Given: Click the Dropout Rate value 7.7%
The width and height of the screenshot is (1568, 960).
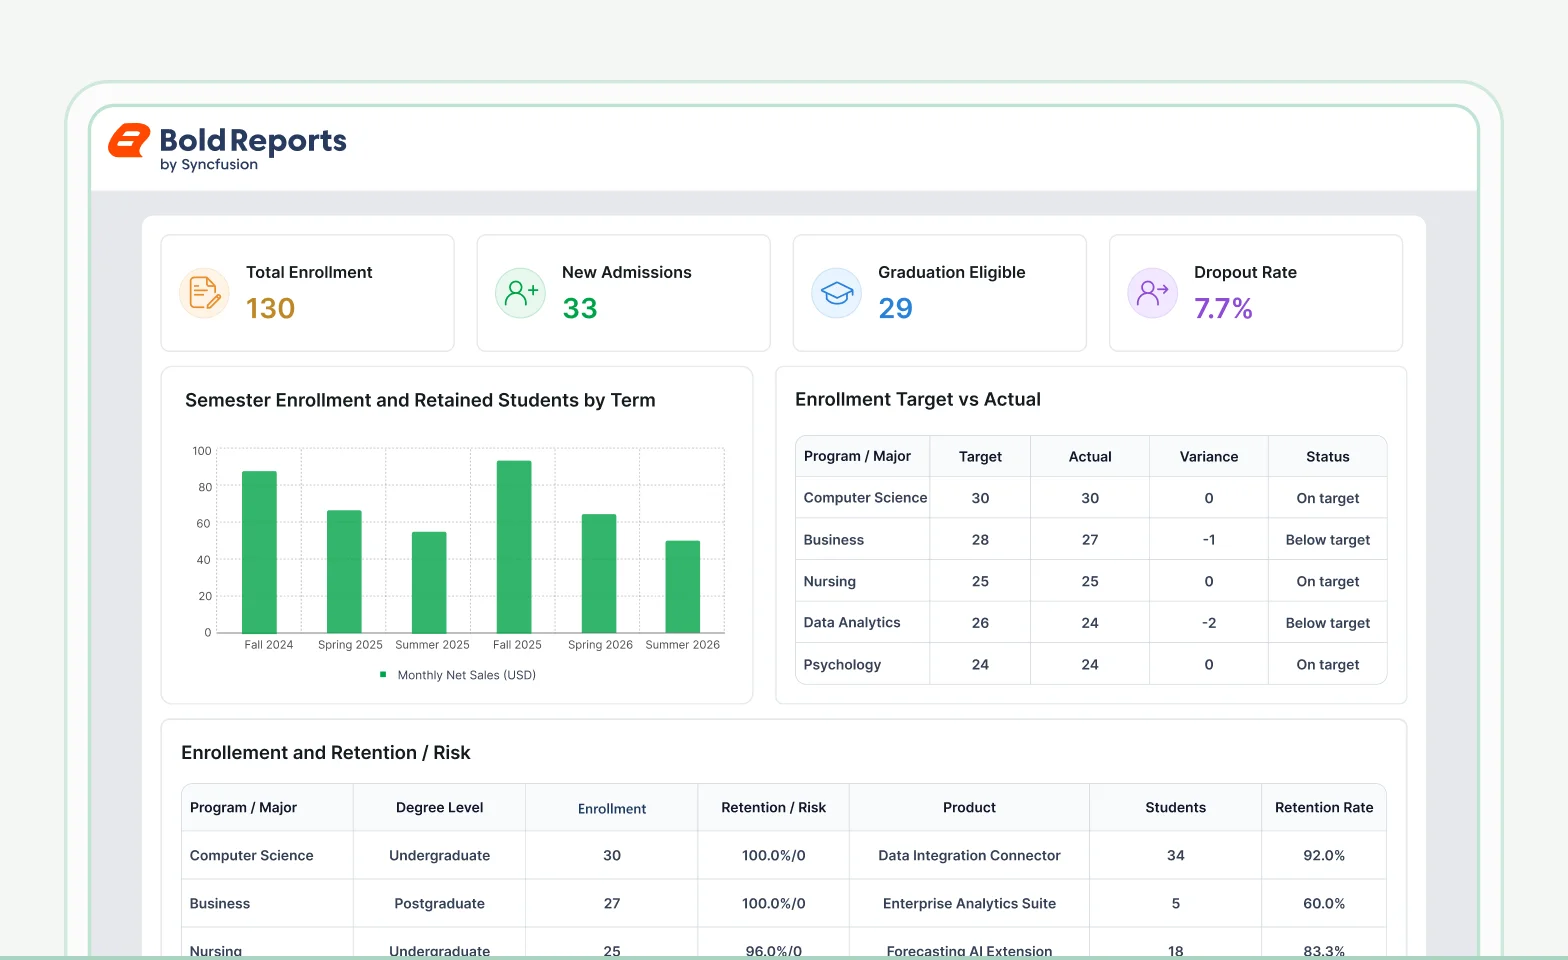Looking at the screenshot, I should 1223,308.
